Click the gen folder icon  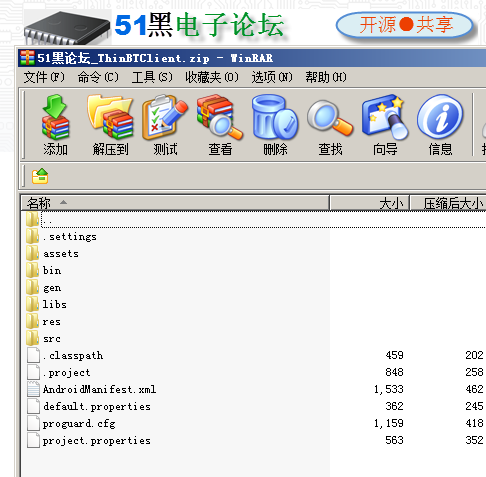(x=33, y=287)
